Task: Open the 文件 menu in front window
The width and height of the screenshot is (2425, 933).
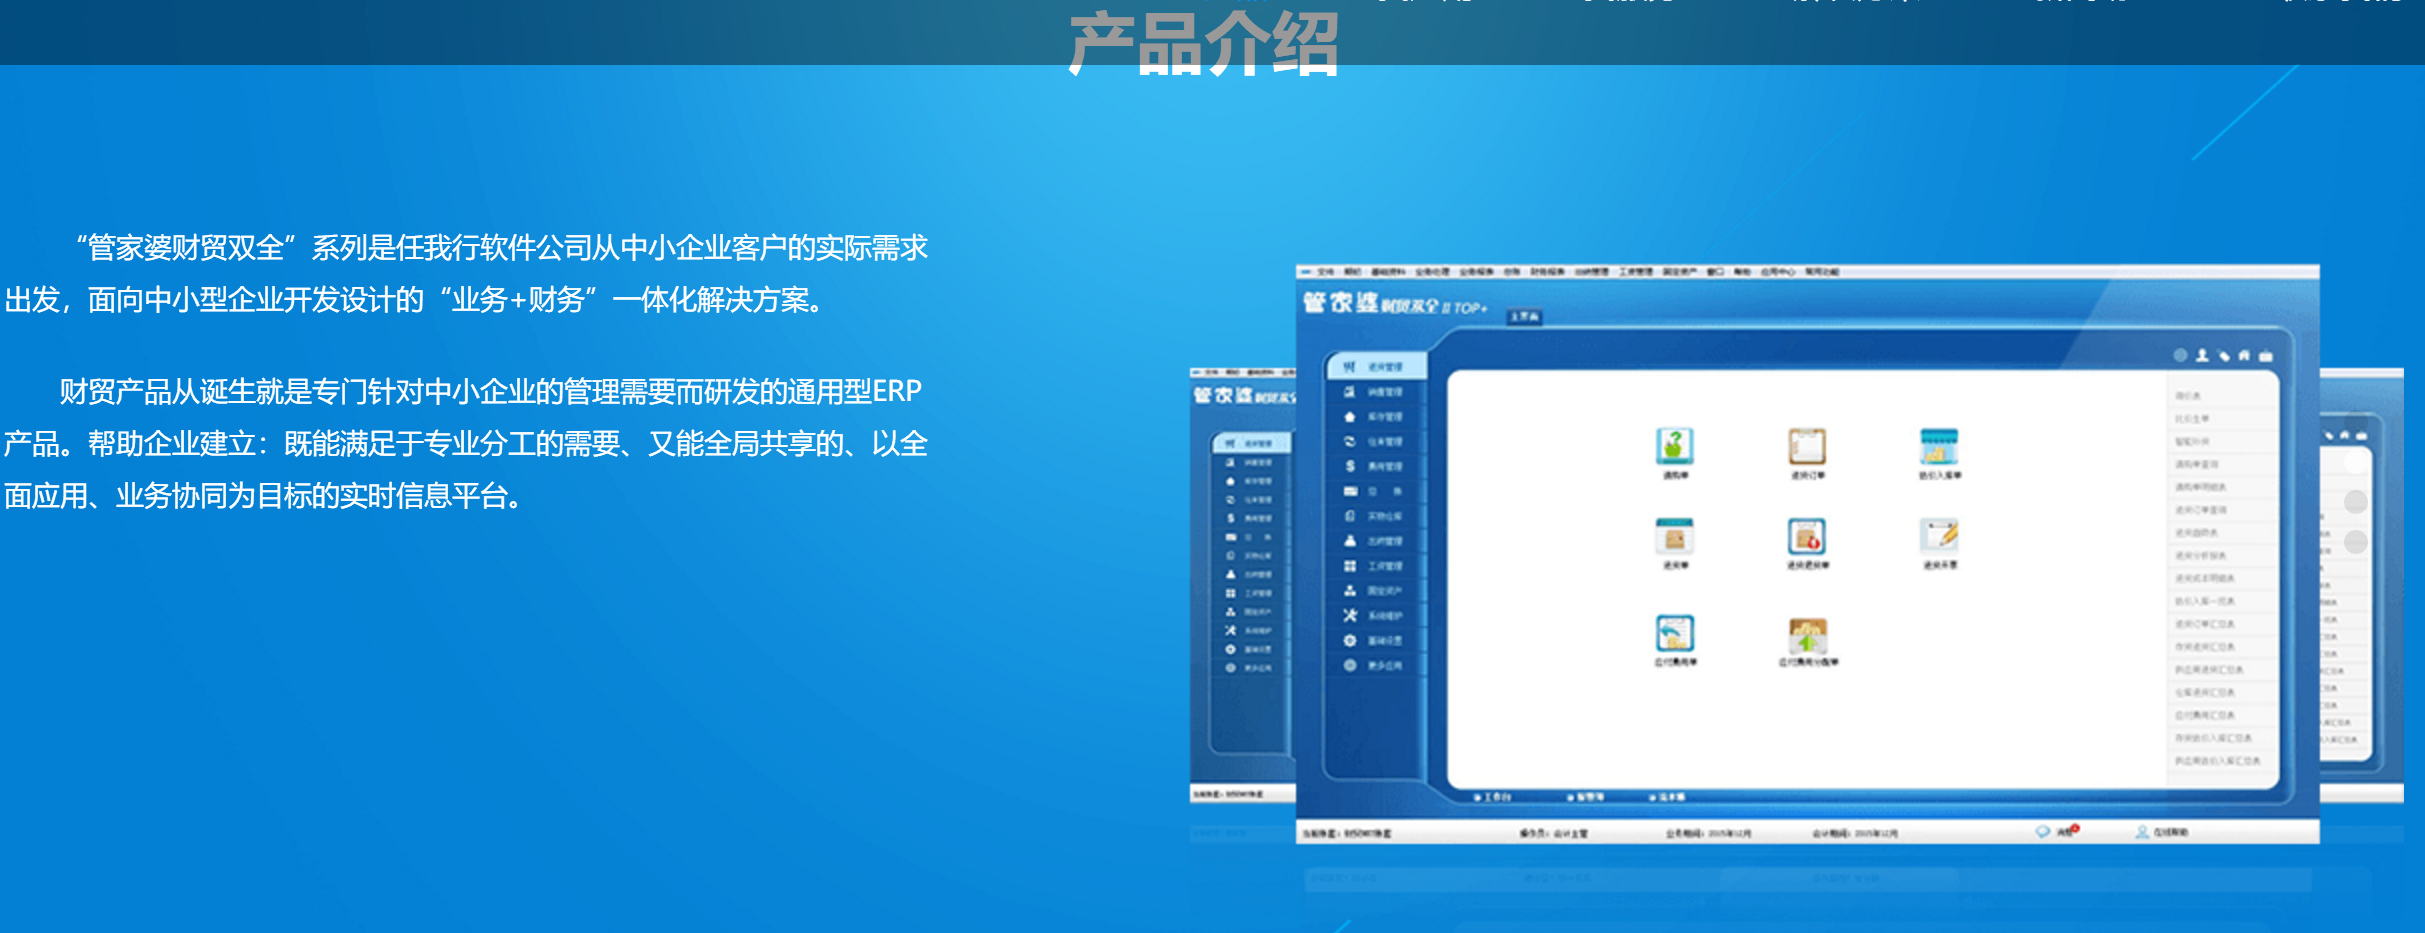Action: [1325, 272]
